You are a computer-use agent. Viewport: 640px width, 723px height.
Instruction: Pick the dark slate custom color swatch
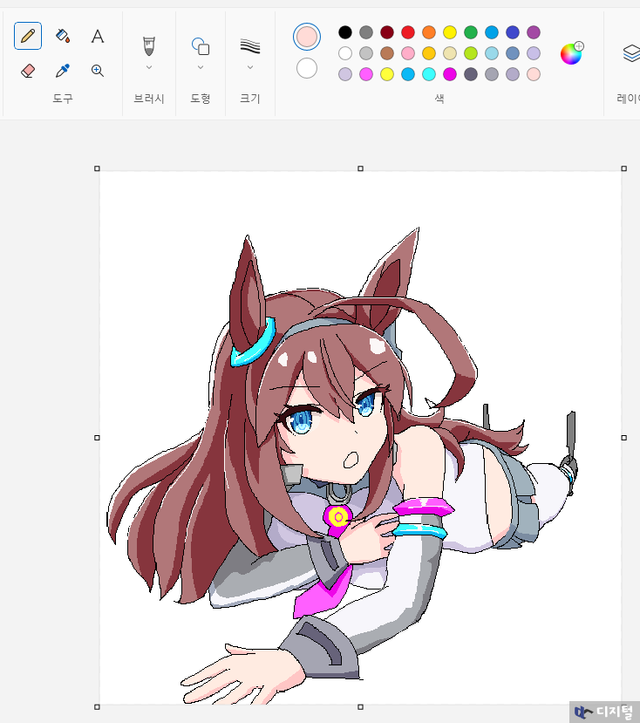[471, 74]
